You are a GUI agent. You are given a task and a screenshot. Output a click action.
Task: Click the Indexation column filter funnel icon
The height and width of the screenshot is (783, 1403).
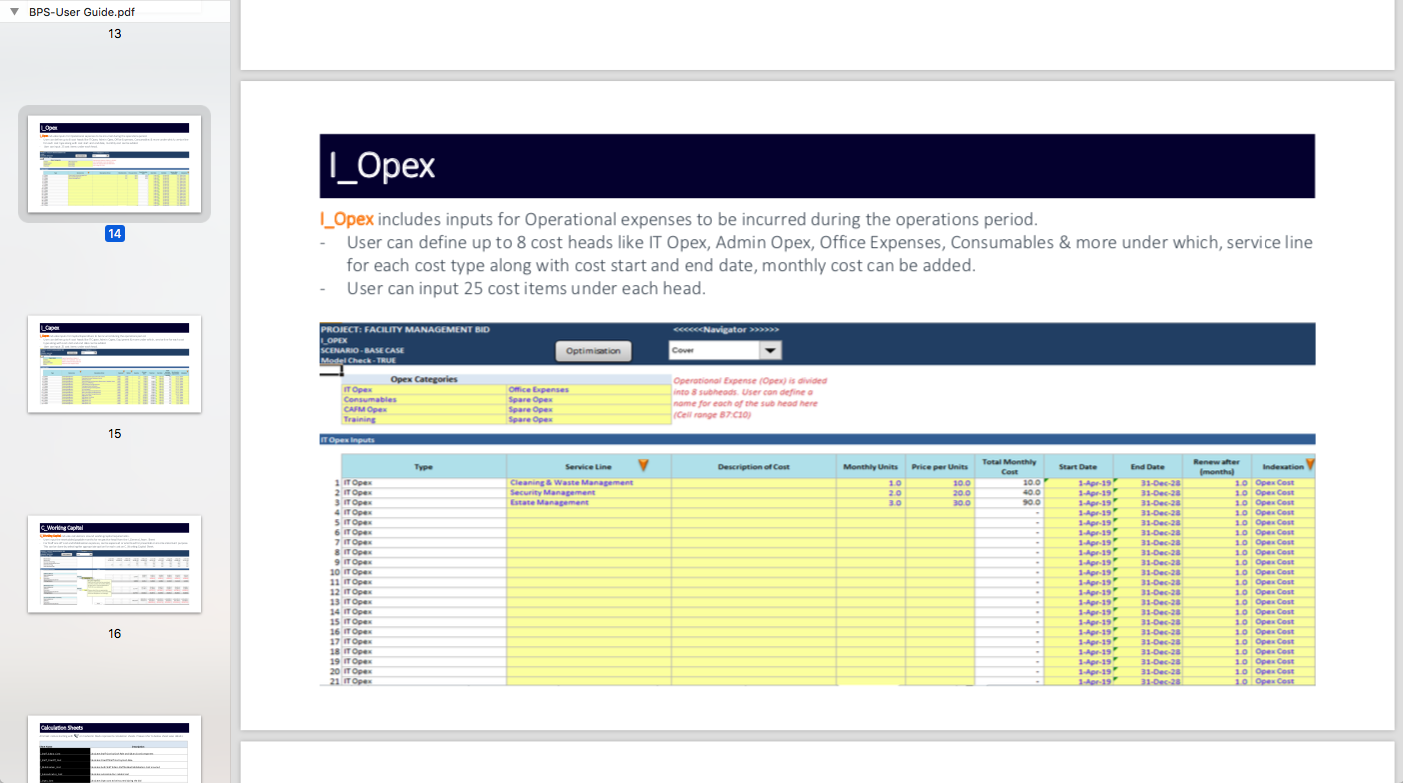point(1308,465)
